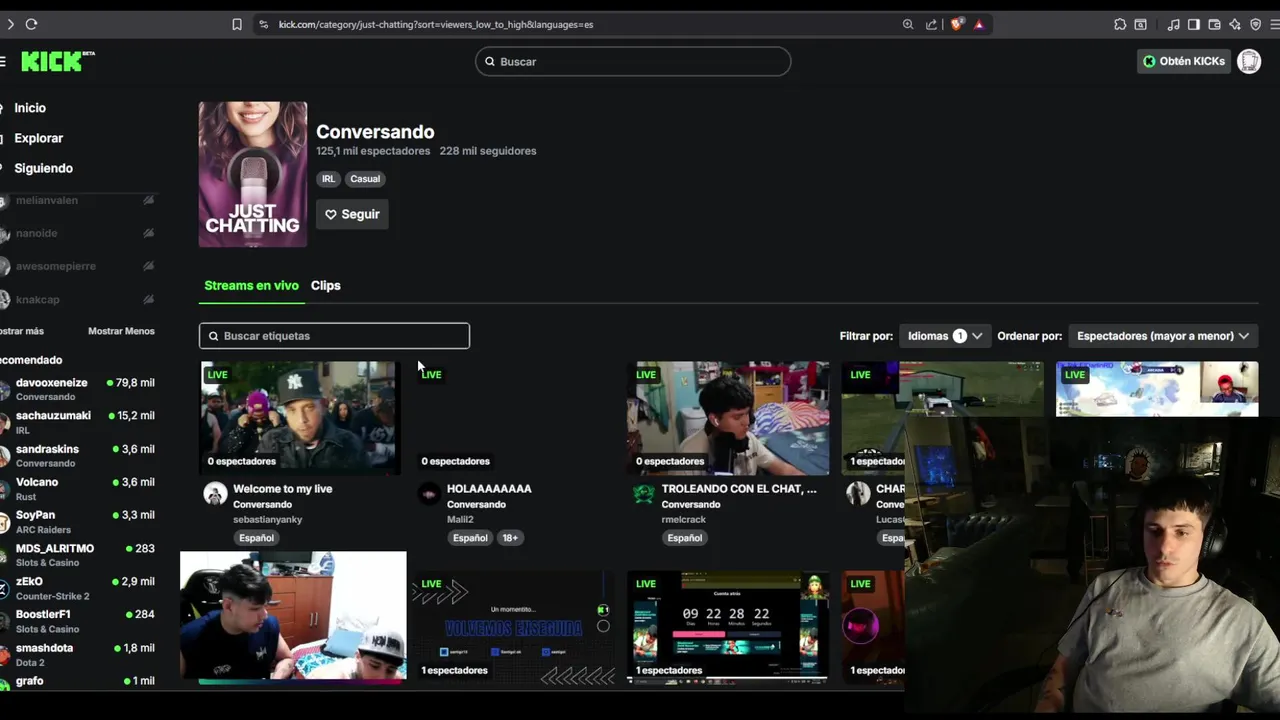
Task: Click the Kick logo
Action: tap(57, 61)
